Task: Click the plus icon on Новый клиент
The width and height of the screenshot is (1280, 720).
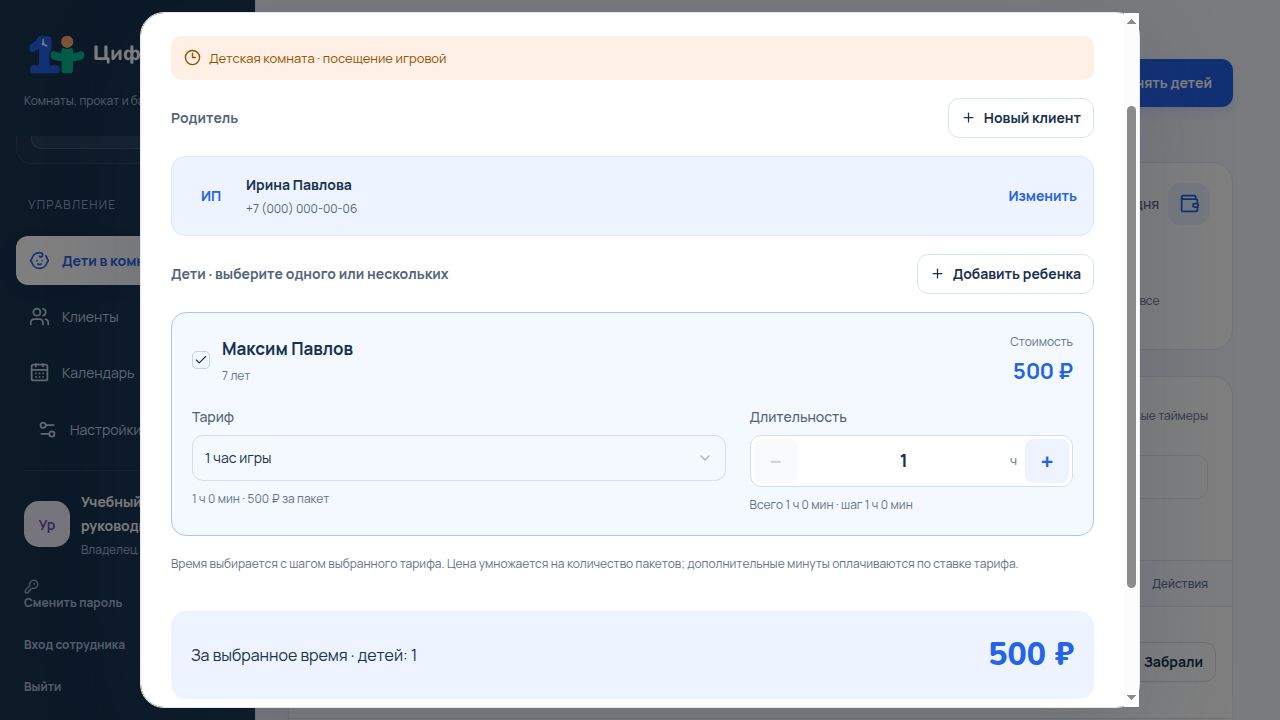Action: [x=968, y=118]
